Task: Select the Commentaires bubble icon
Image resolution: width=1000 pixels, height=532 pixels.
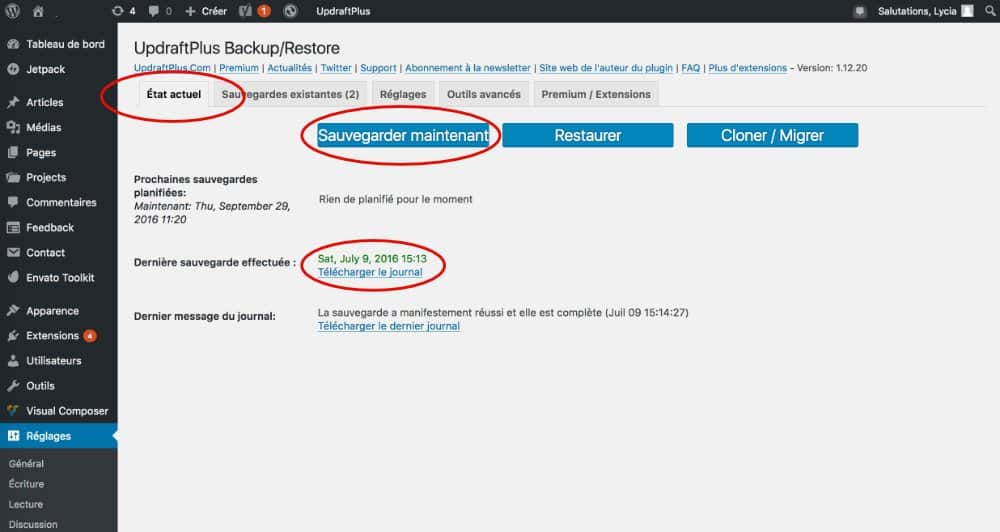Action: tap(13, 202)
